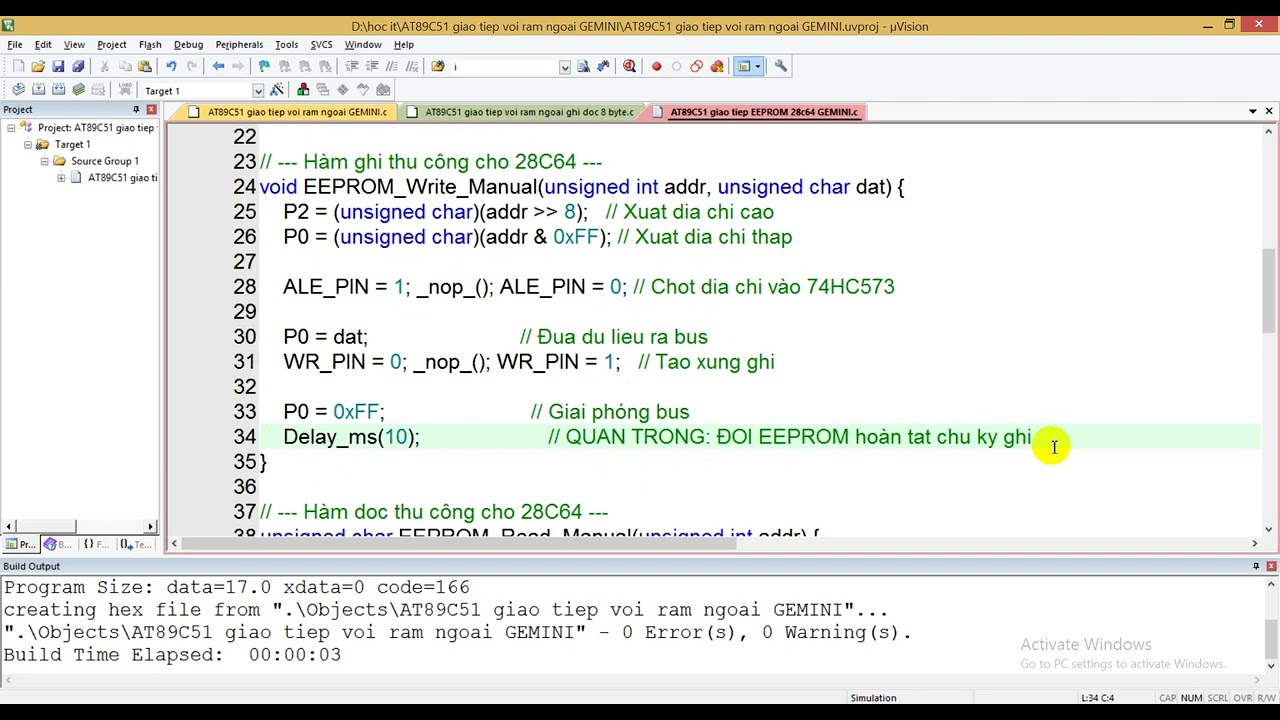This screenshot has height=720, width=1280.
Task: Insert a breakpoint with the red dot
Action: 656,66
